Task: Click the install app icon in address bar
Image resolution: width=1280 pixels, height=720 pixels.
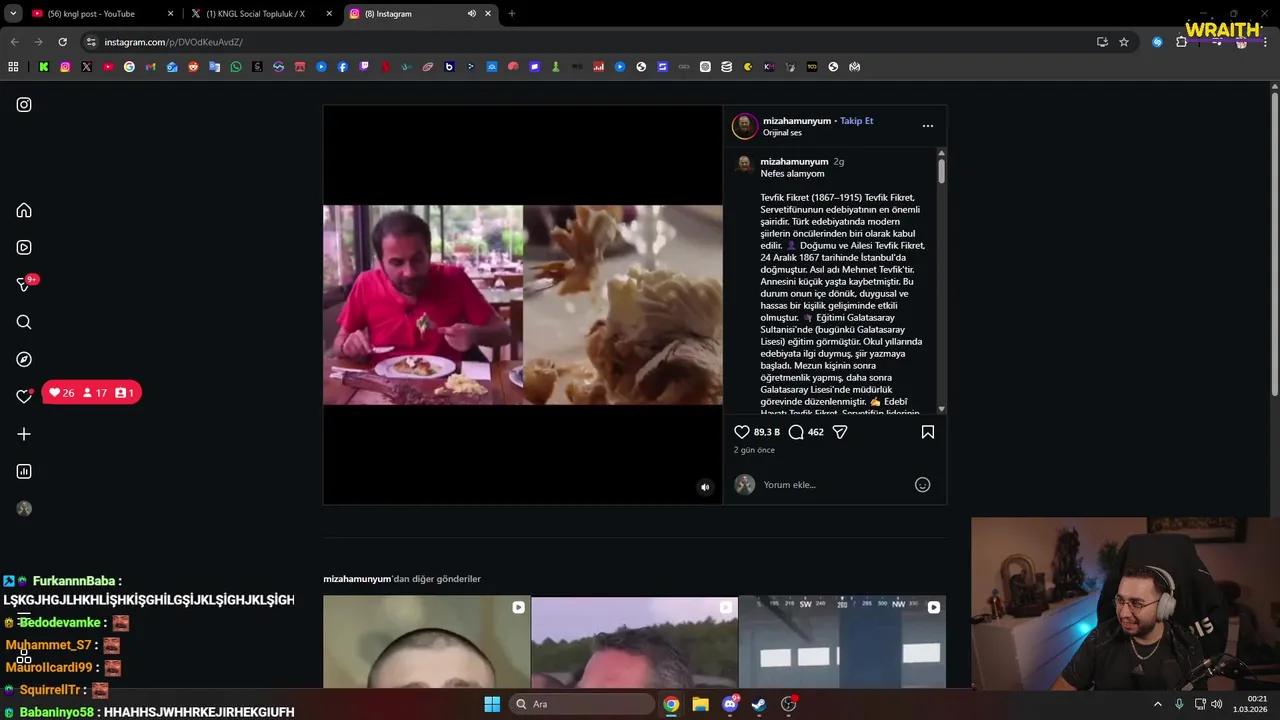Action: click(1102, 42)
